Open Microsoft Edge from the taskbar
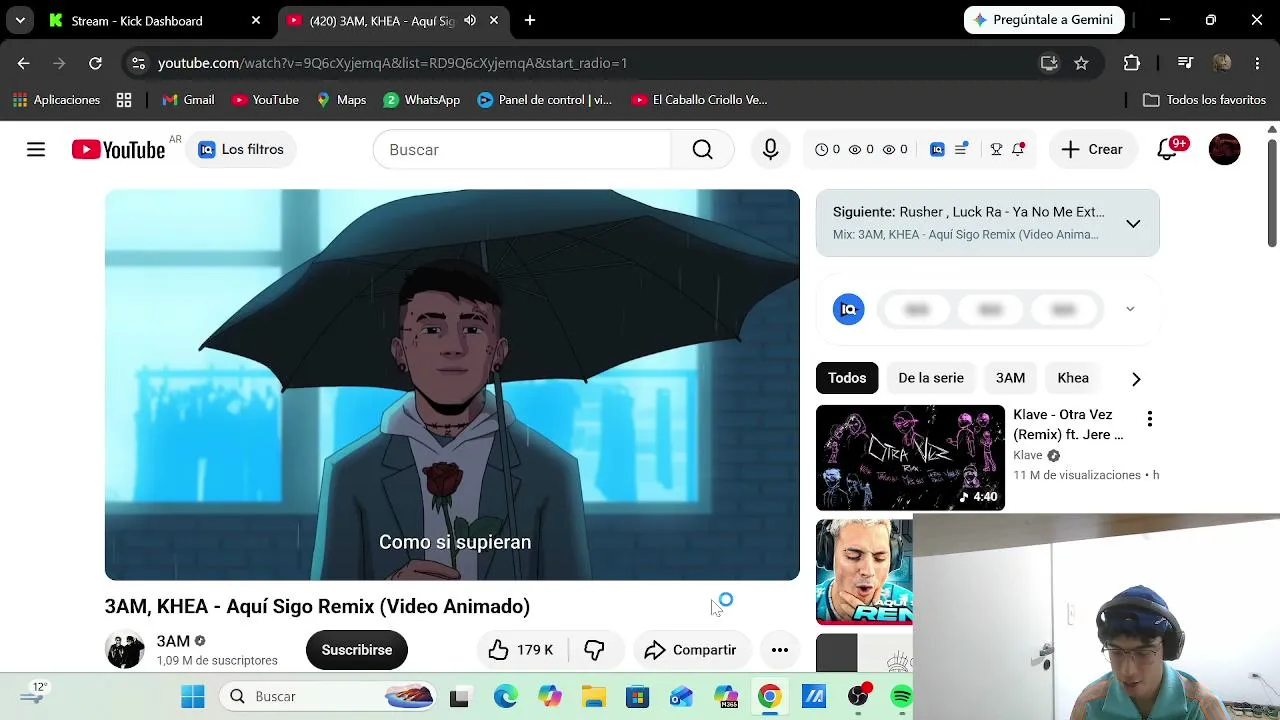Screen dimensions: 1280x720 coord(506,696)
